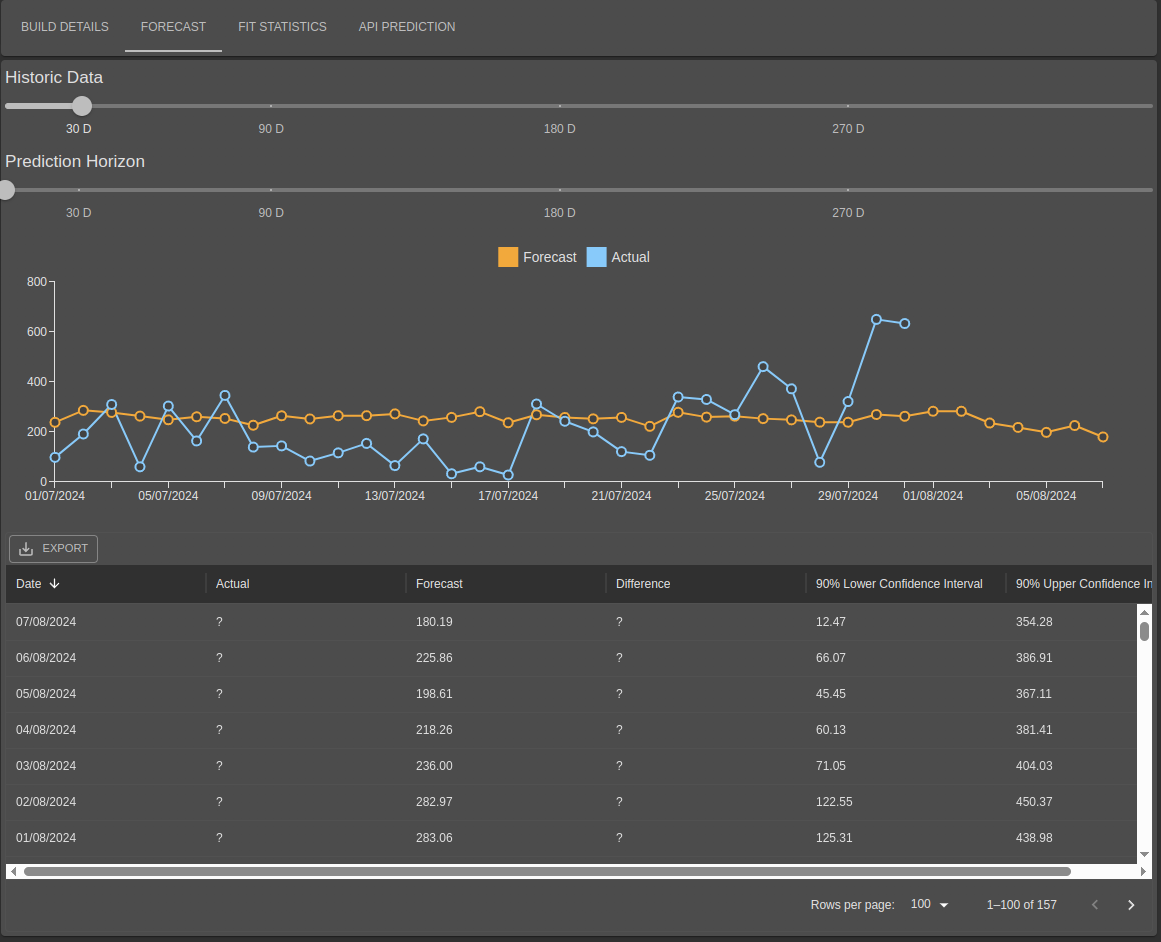Click the forecast value 198.61
Image resolution: width=1161 pixels, height=942 pixels.
click(x=434, y=694)
